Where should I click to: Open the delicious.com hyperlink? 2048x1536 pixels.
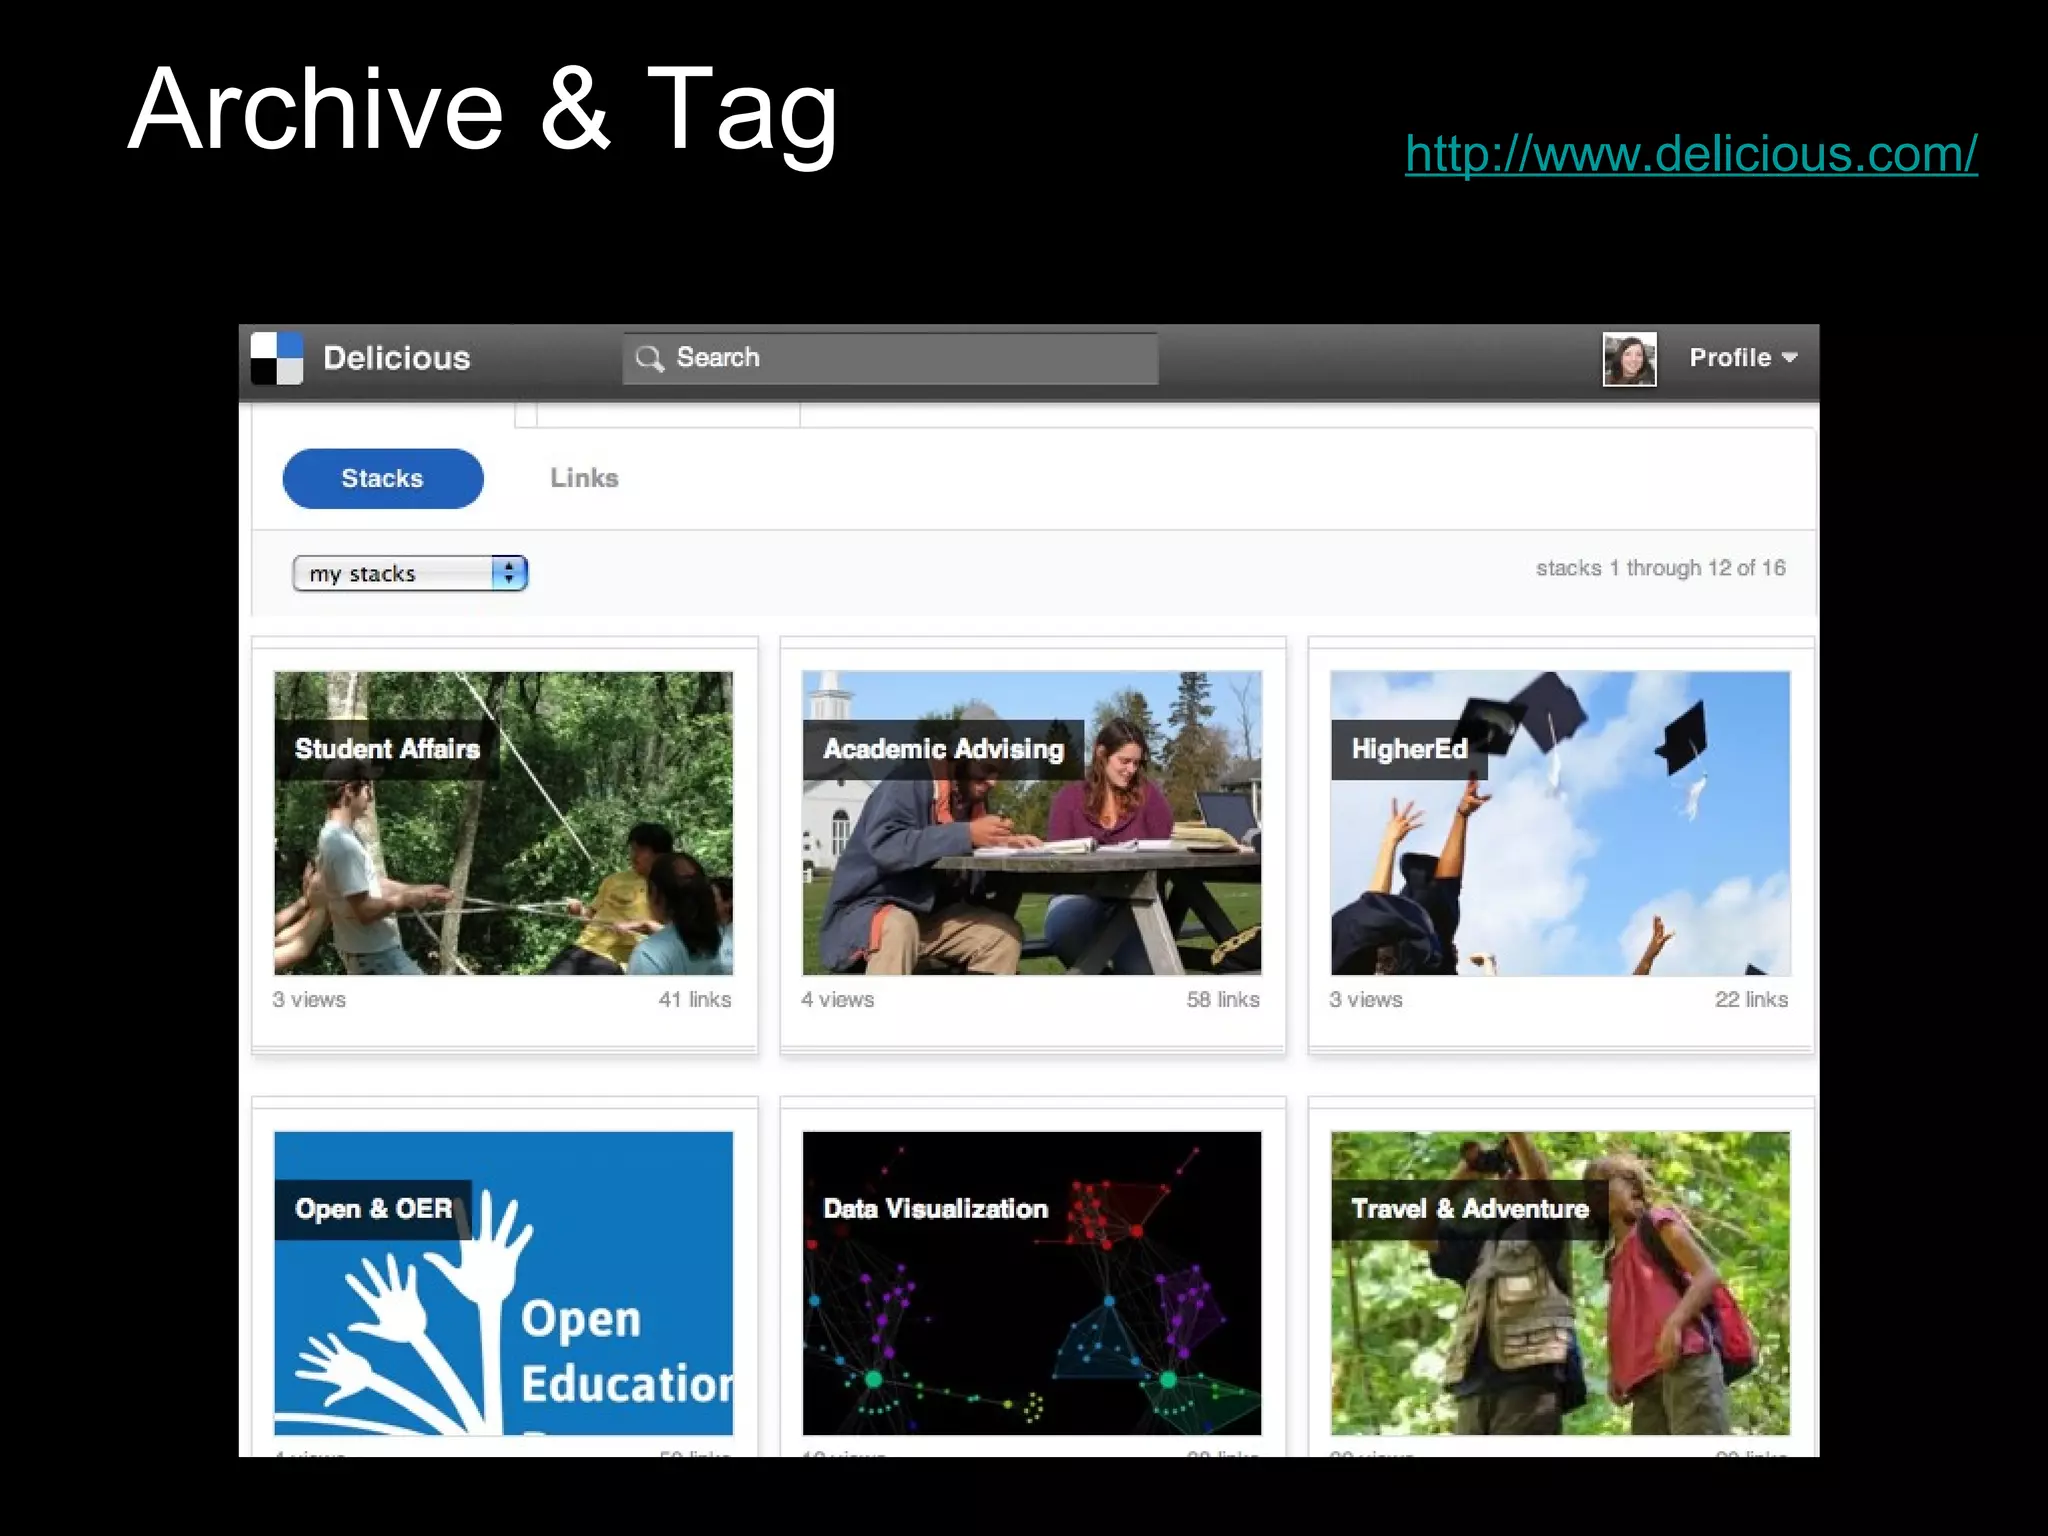[1691, 154]
